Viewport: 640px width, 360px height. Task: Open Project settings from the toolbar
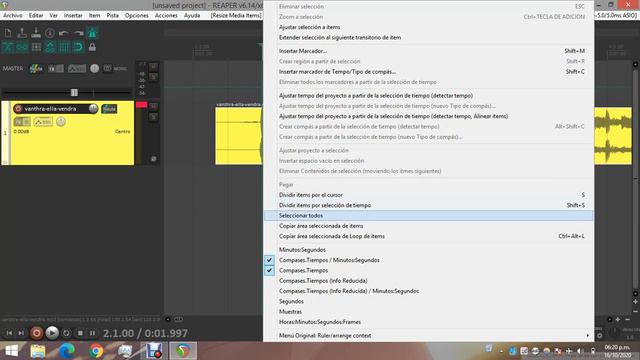pyautogui.click(x=50, y=33)
